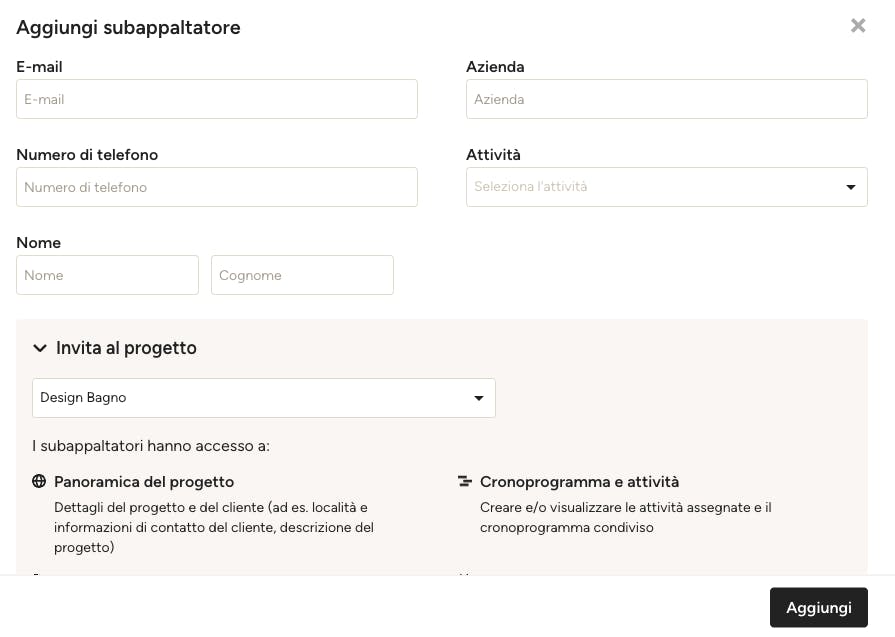This screenshot has width=895, height=637.
Task: Focus the Nome input field
Action: click(x=107, y=275)
